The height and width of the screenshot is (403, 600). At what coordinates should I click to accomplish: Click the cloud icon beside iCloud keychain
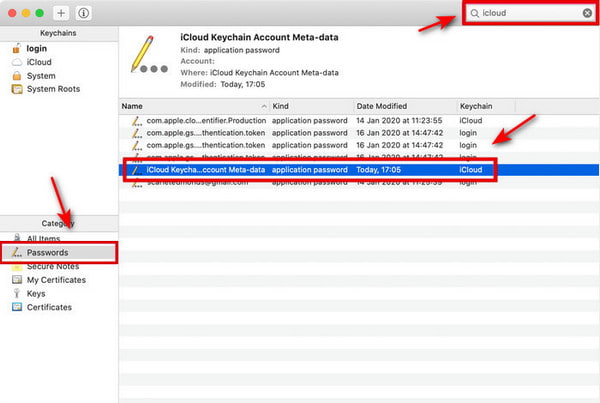coord(17,62)
